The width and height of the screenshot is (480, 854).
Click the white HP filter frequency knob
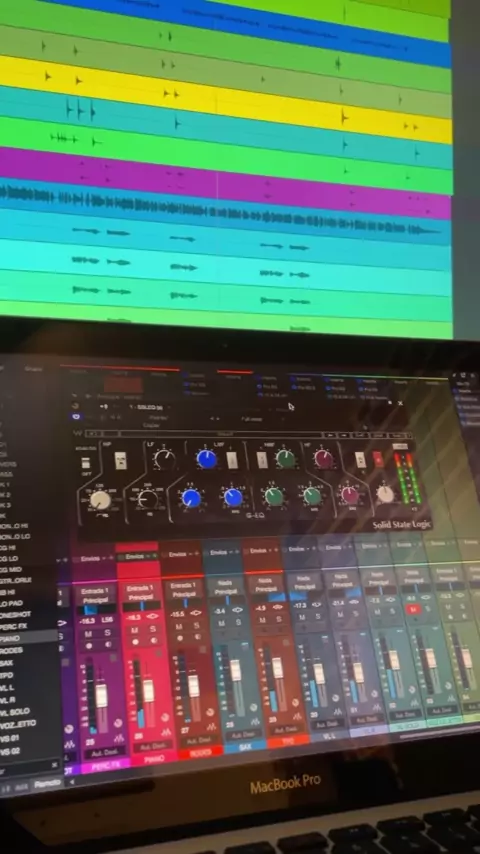[x=100, y=499]
